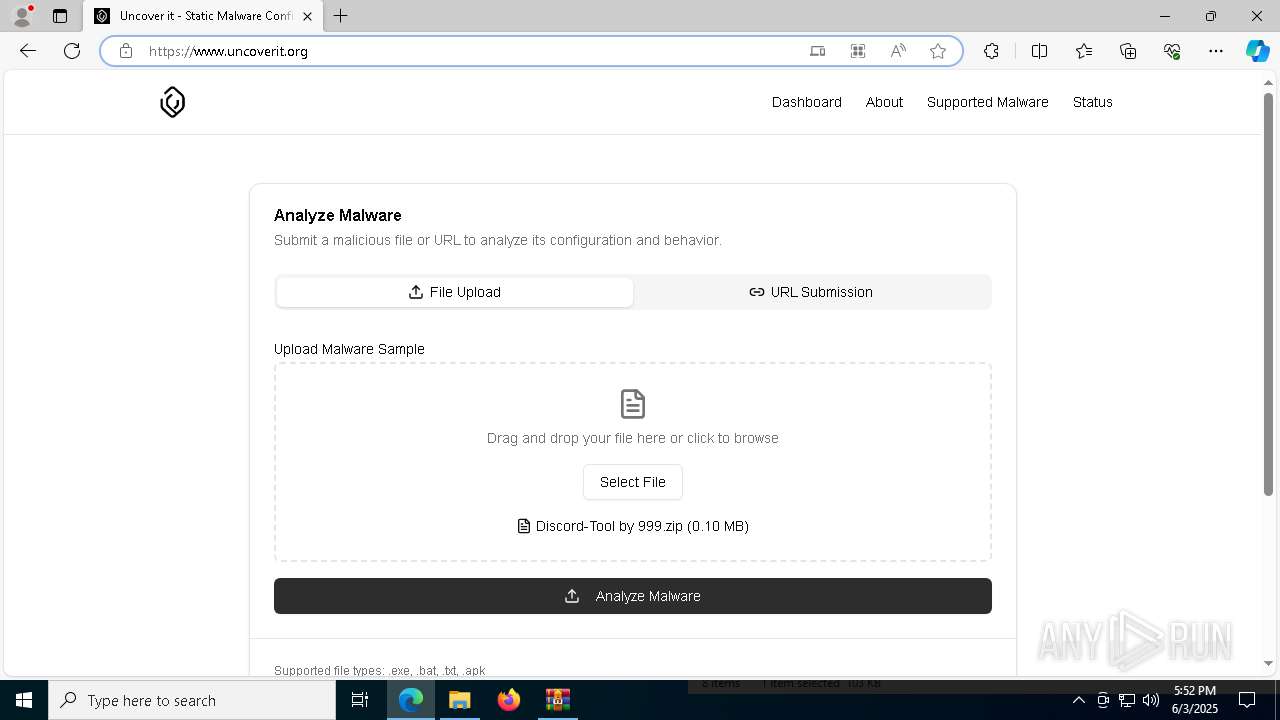Image resolution: width=1280 pixels, height=720 pixels.
Task: Open the Copilot sidebar icon
Action: [1257, 51]
